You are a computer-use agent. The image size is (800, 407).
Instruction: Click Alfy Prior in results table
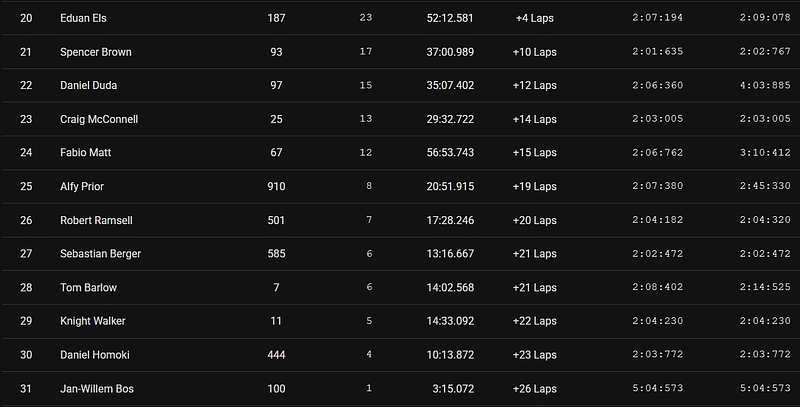[83, 187]
